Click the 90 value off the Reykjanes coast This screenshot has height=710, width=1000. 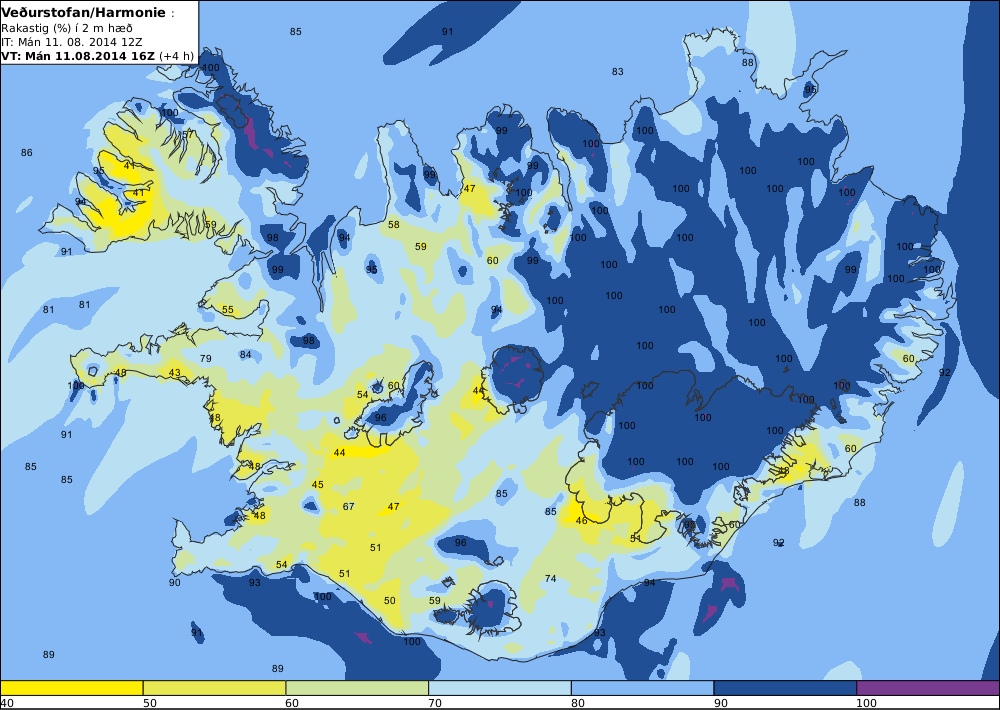tap(174, 582)
